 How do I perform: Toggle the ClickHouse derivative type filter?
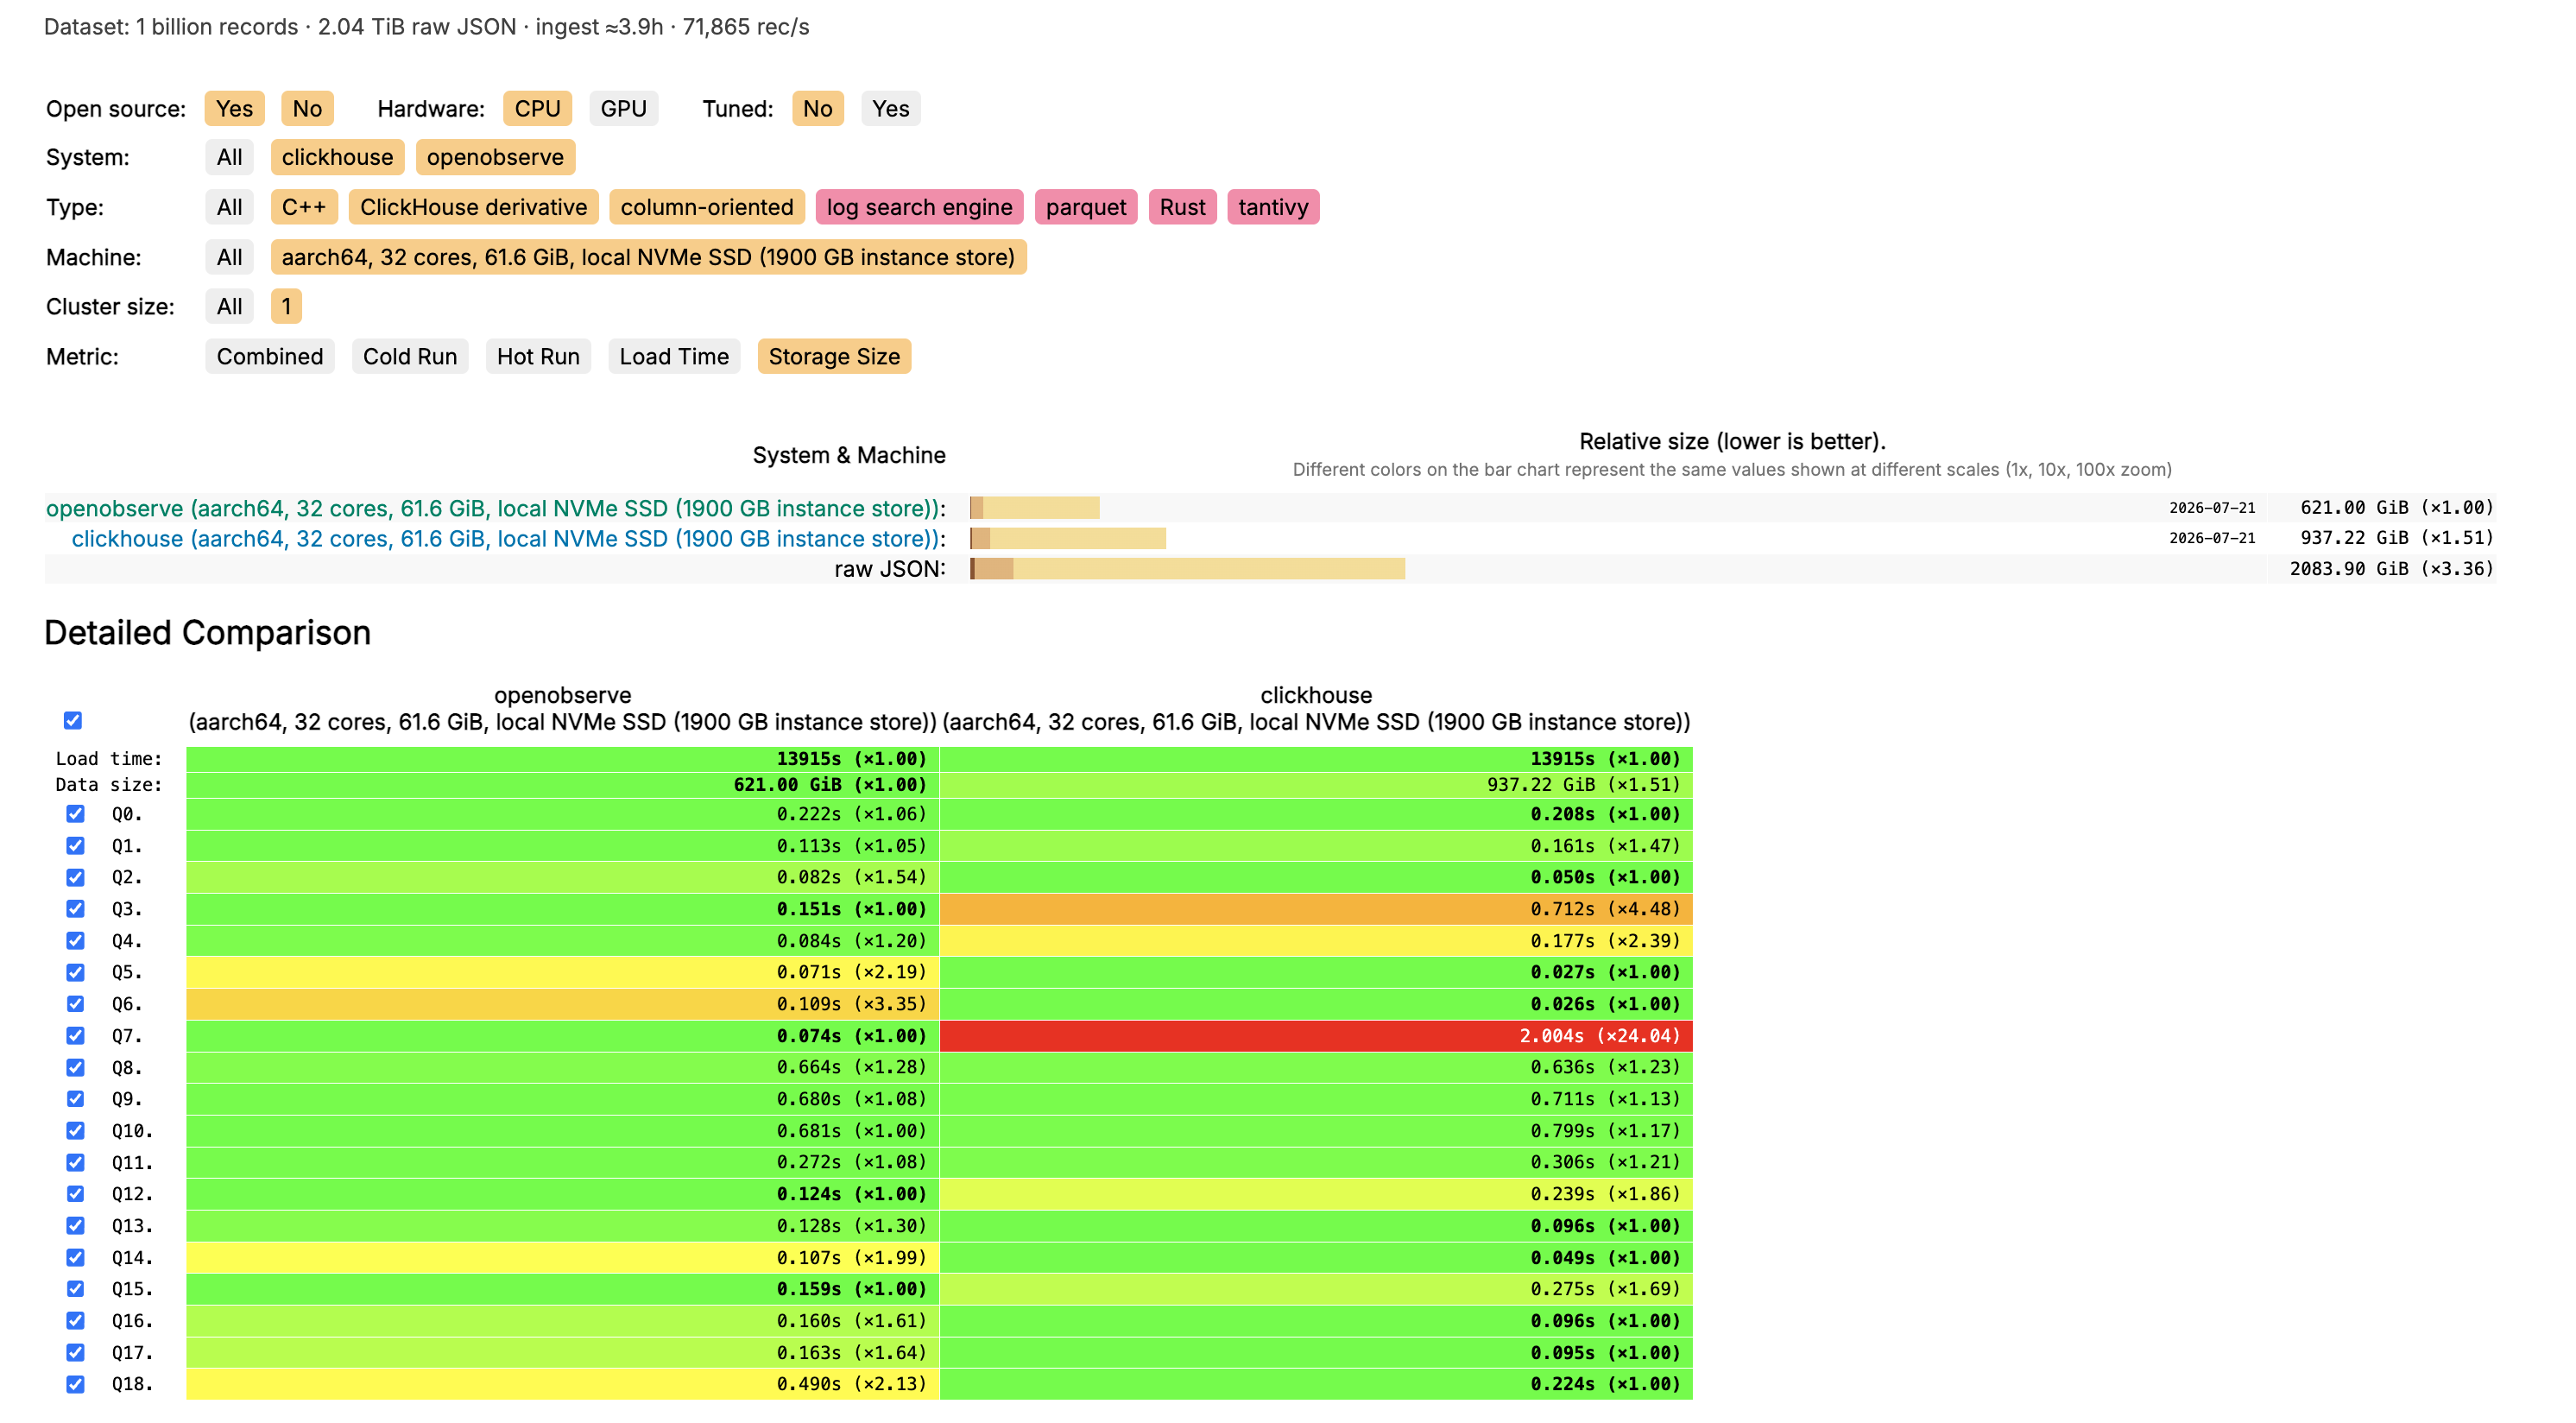tap(474, 208)
